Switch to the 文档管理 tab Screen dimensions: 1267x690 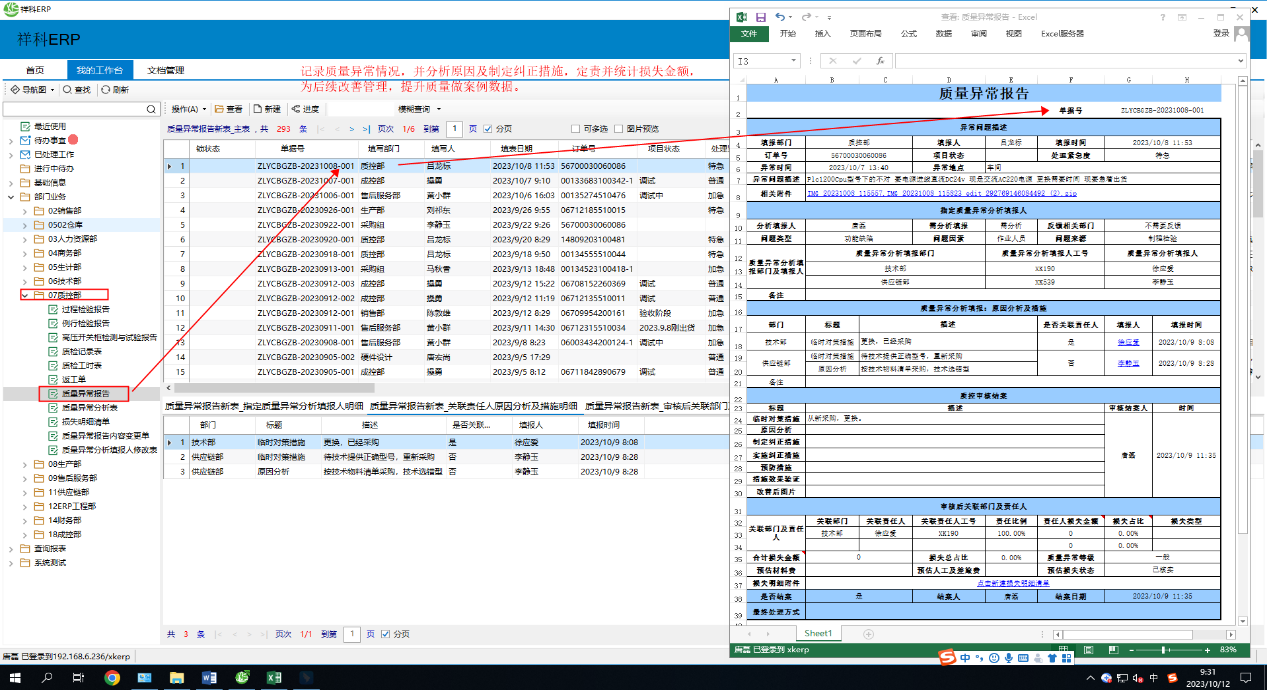click(x=165, y=70)
